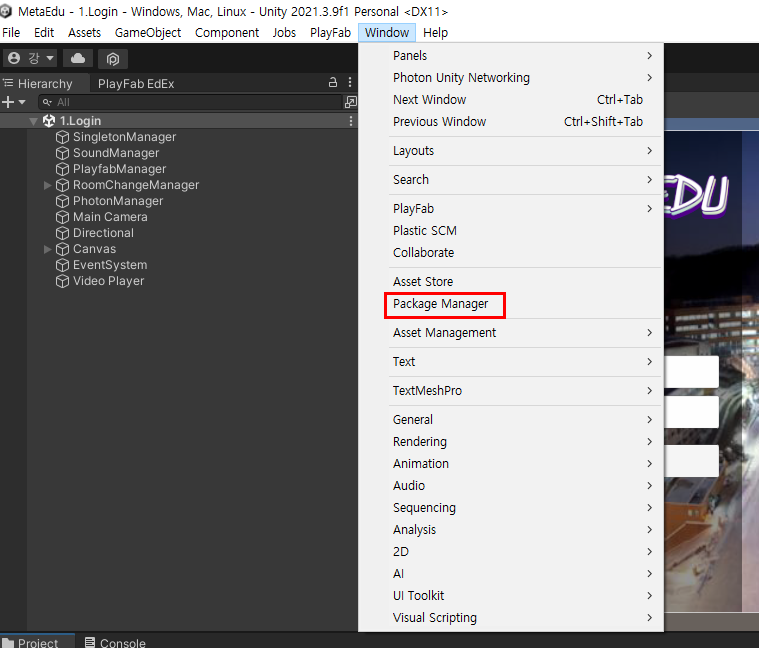Open Package Manager from Window menu
Image resolution: width=759 pixels, height=648 pixels.
click(x=511, y=304)
